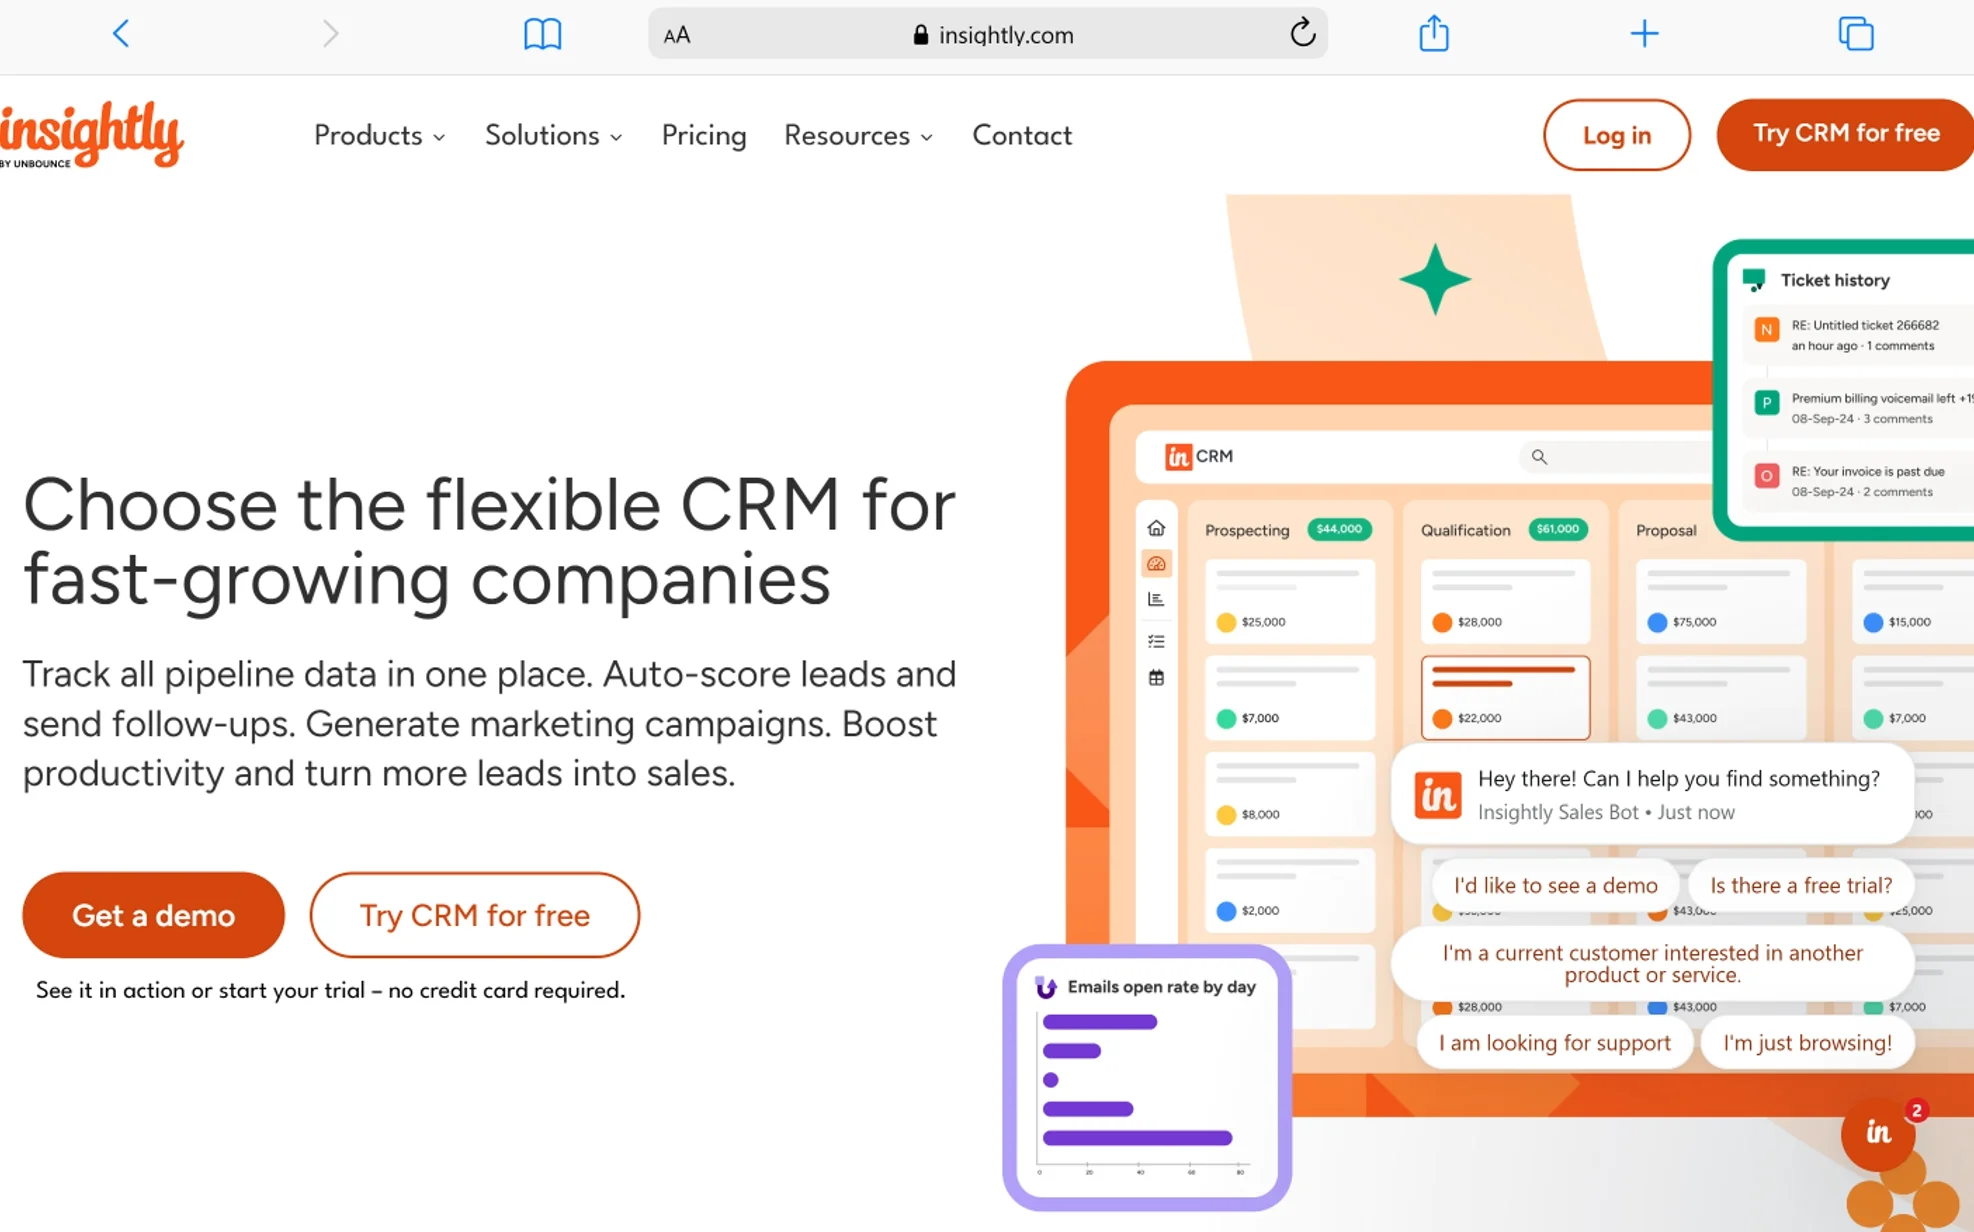The height and width of the screenshot is (1232, 1974).
Task: Open the Safari share sheet icon
Action: pos(1434,33)
